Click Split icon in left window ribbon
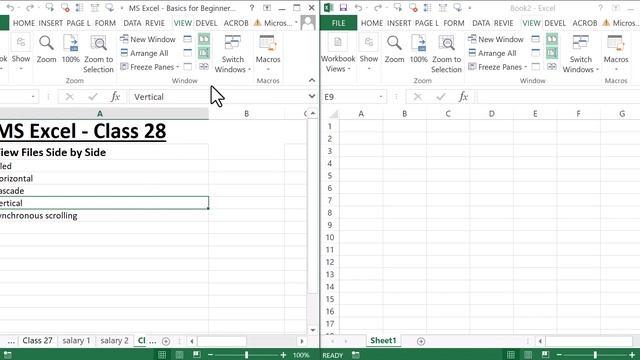This screenshot has height=360, width=640. 187,39
